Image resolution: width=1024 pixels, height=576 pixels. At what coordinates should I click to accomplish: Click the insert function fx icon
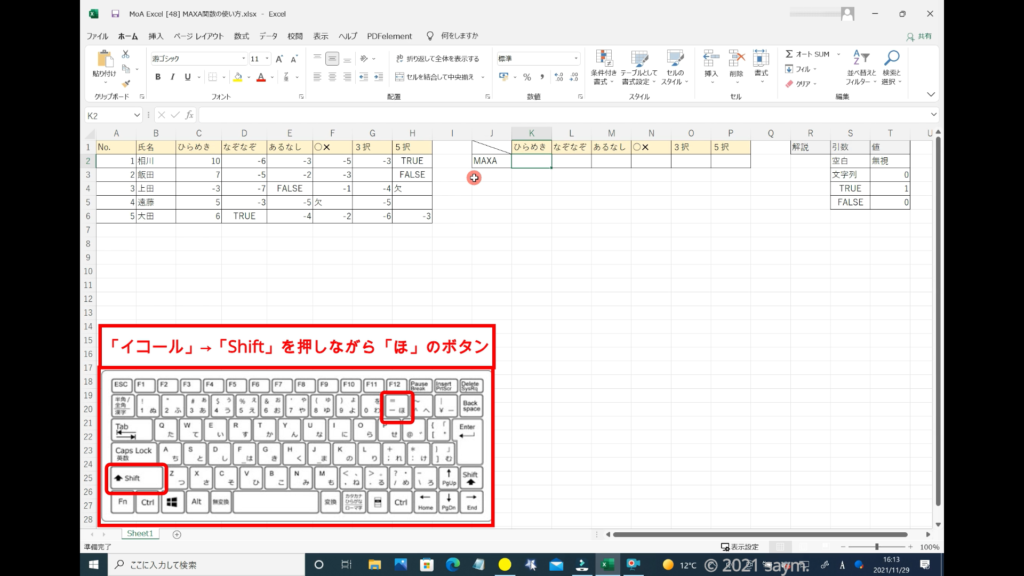coord(189,115)
